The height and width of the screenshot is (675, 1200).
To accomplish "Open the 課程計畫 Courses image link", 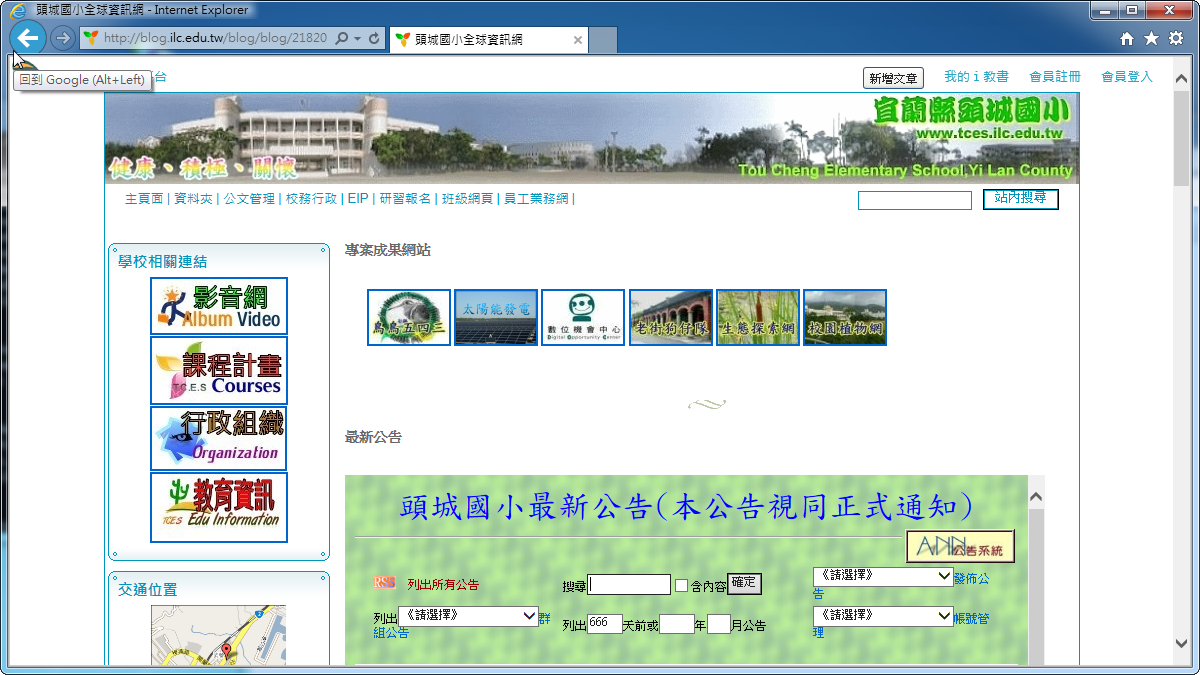I will pyautogui.click(x=219, y=370).
